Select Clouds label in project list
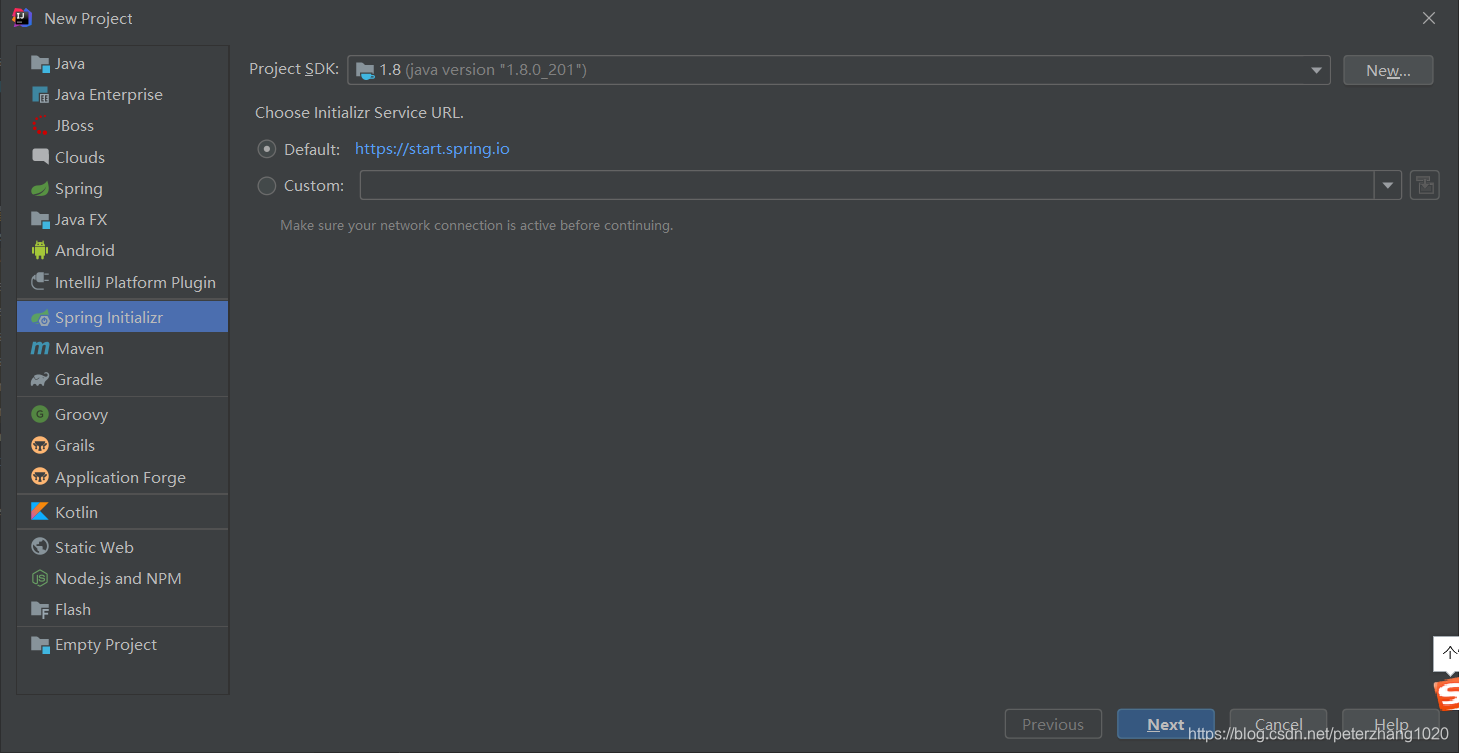1459x753 pixels. tap(80, 157)
